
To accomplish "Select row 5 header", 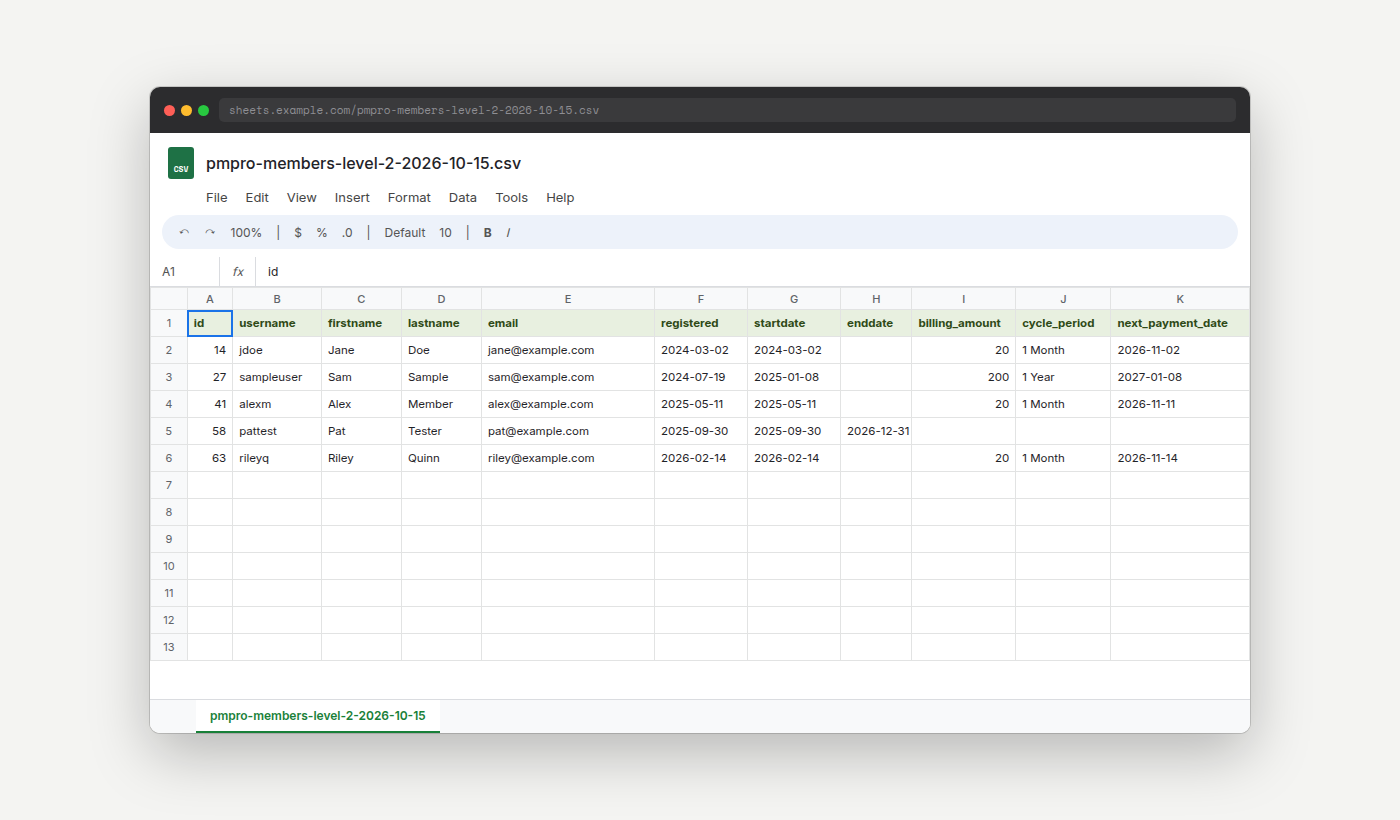I will pyautogui.click(x=169, y=431).
